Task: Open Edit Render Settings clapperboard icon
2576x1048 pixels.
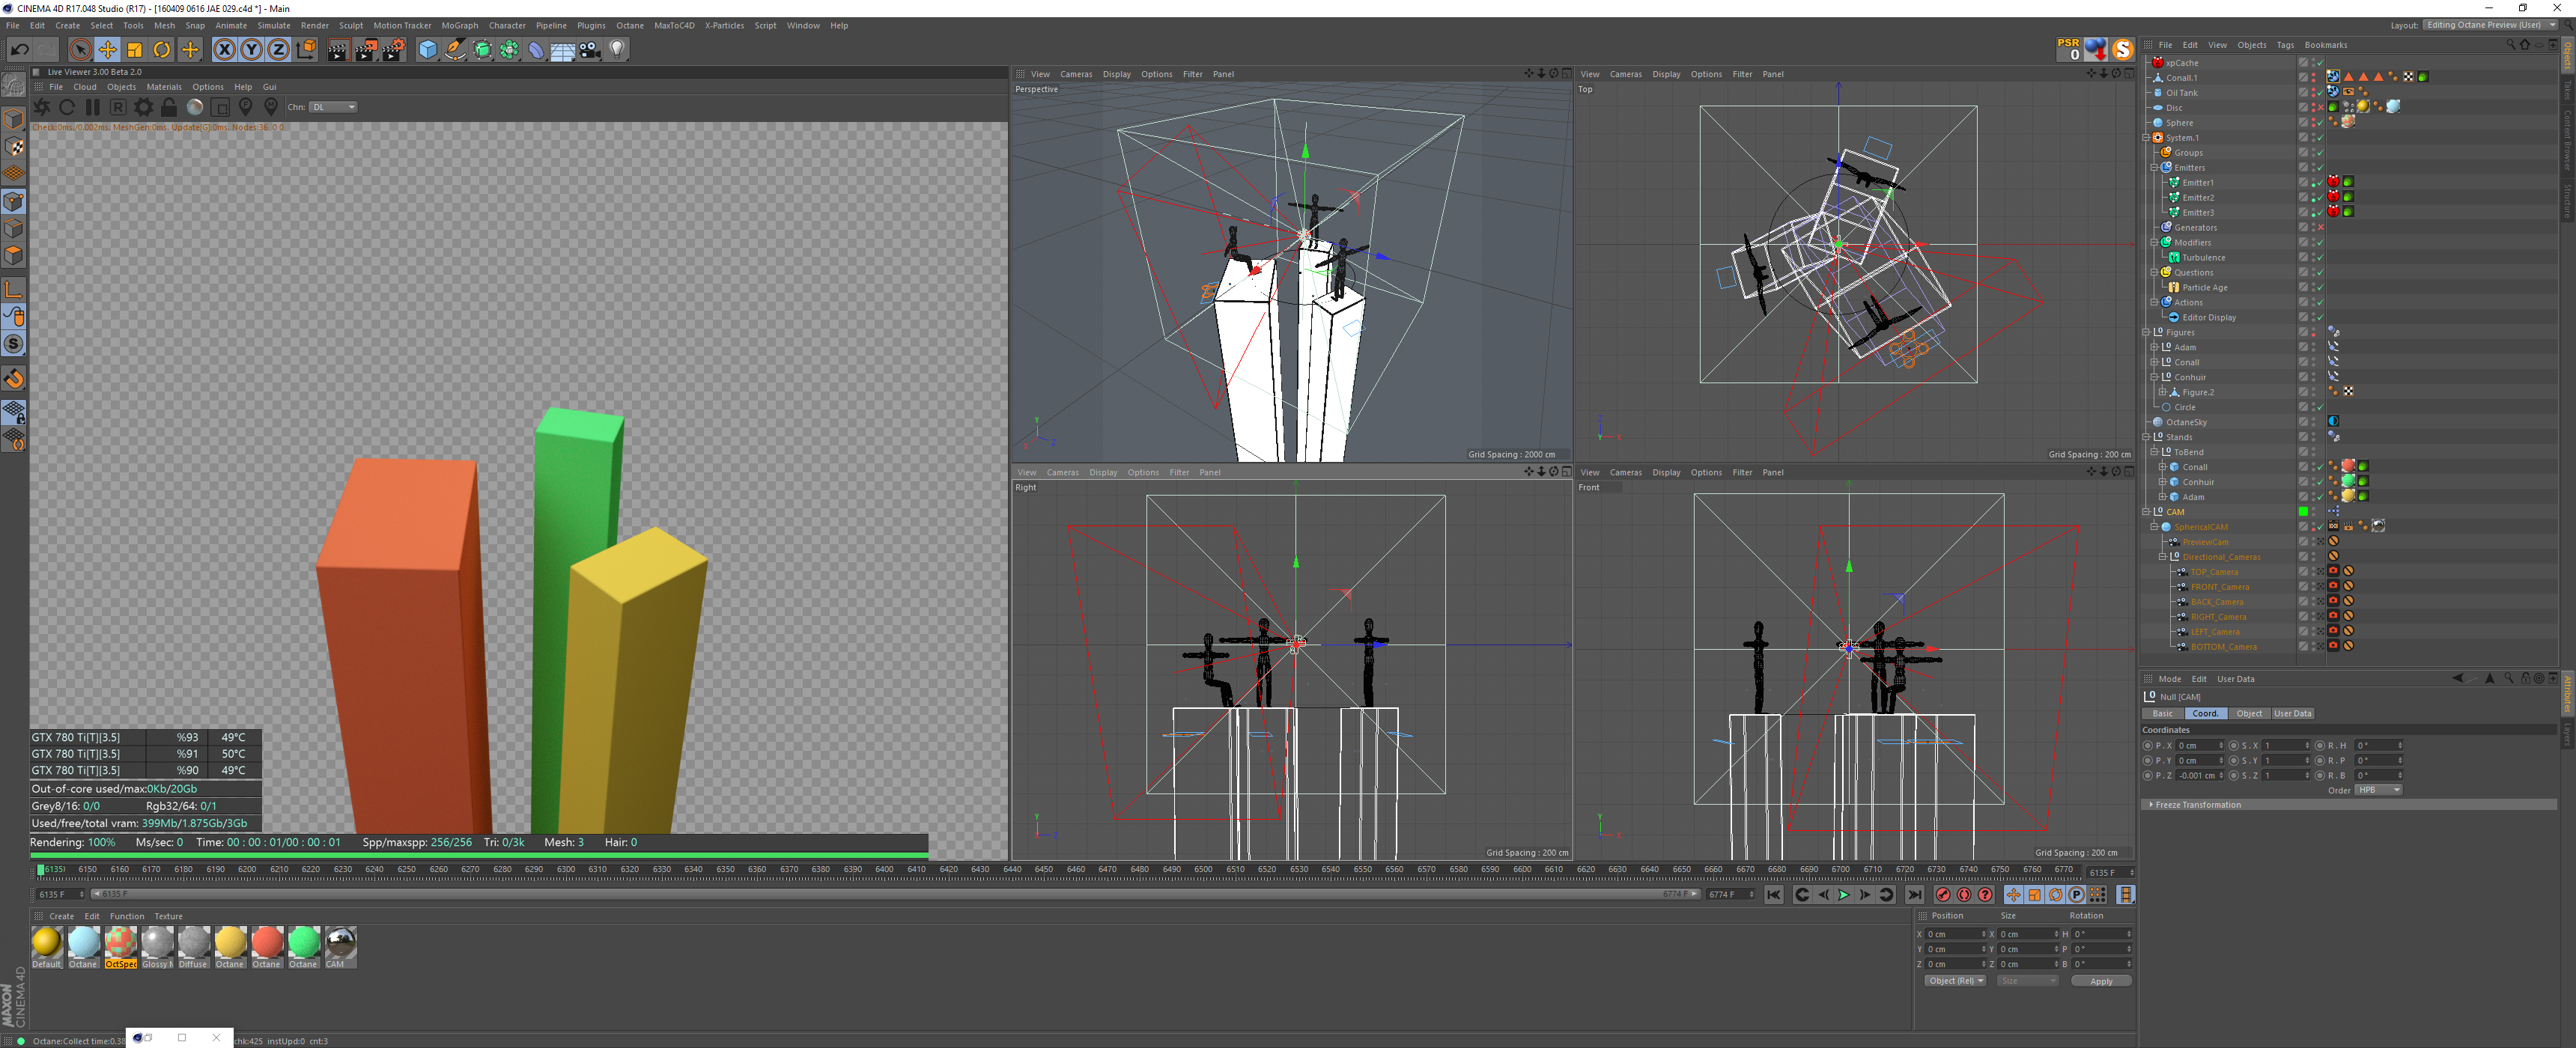Action: tap(393, 49)
